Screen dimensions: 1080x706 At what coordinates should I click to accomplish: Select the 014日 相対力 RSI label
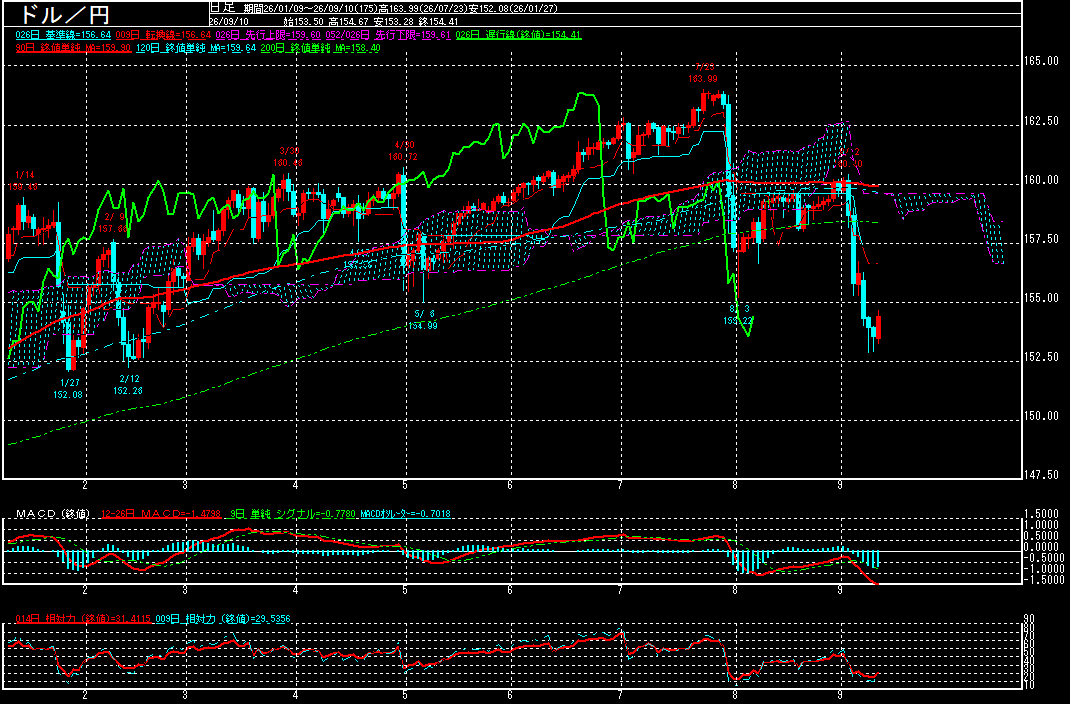coord(83,619)
